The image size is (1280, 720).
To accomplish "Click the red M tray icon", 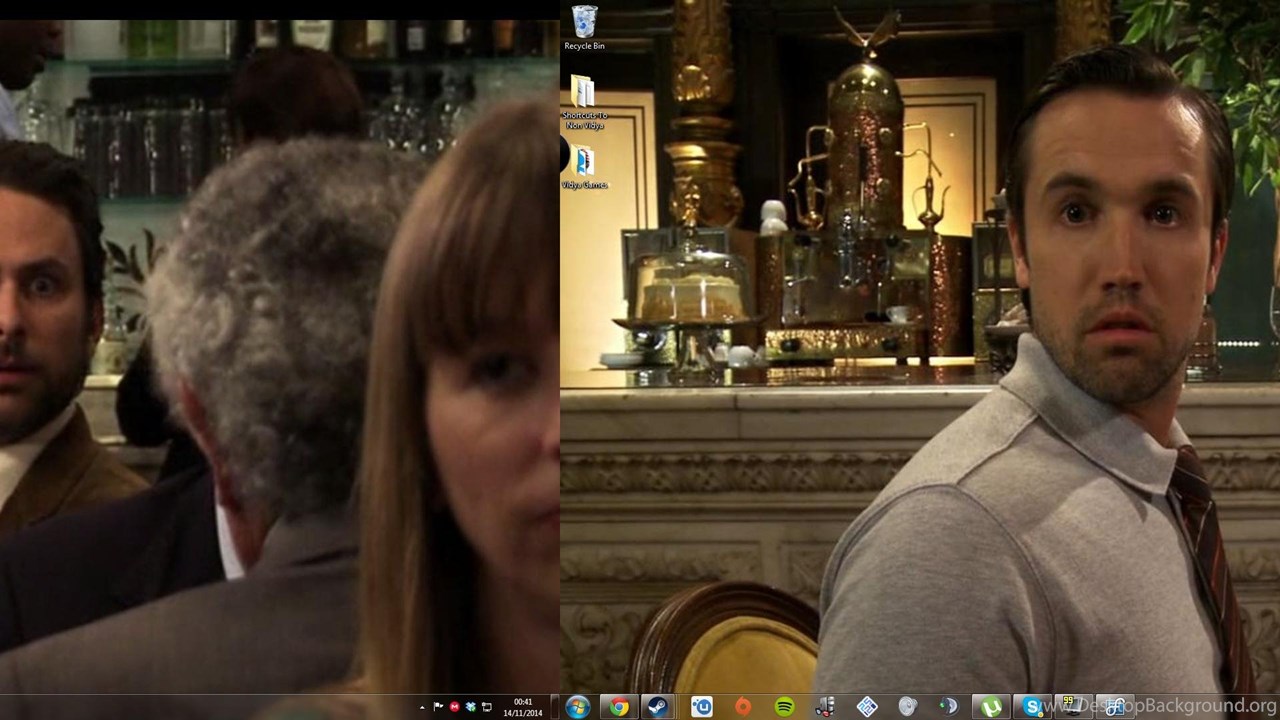I will pyautogui.click(x=455, y=707).
